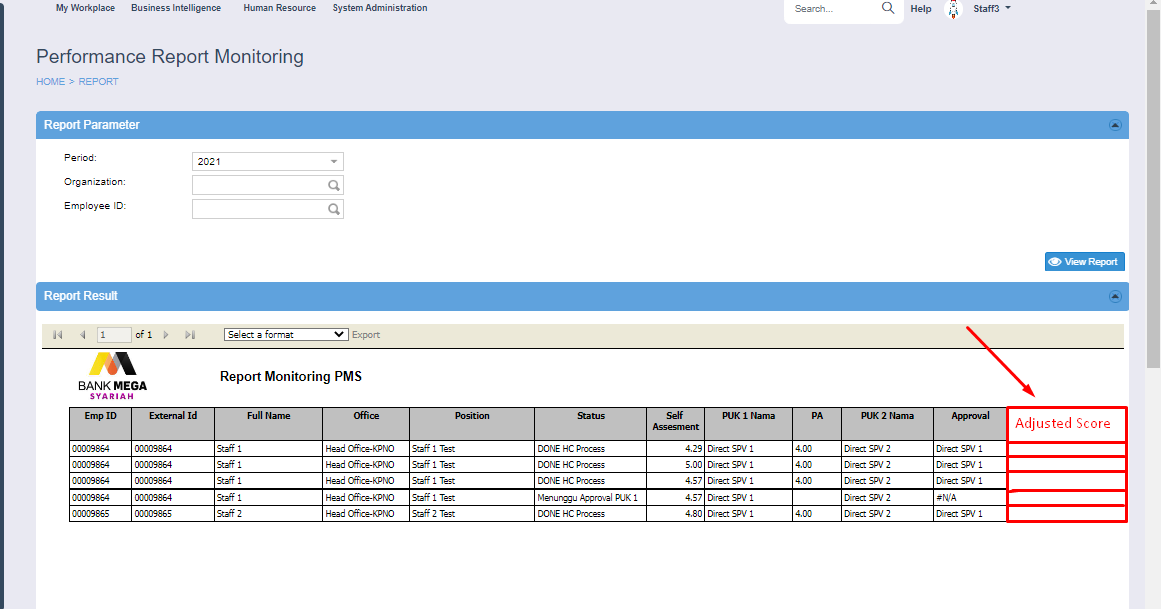
Task: Click the Bank Mega Syariah logo
Action: pyautogui.click(x=113, y=376)
